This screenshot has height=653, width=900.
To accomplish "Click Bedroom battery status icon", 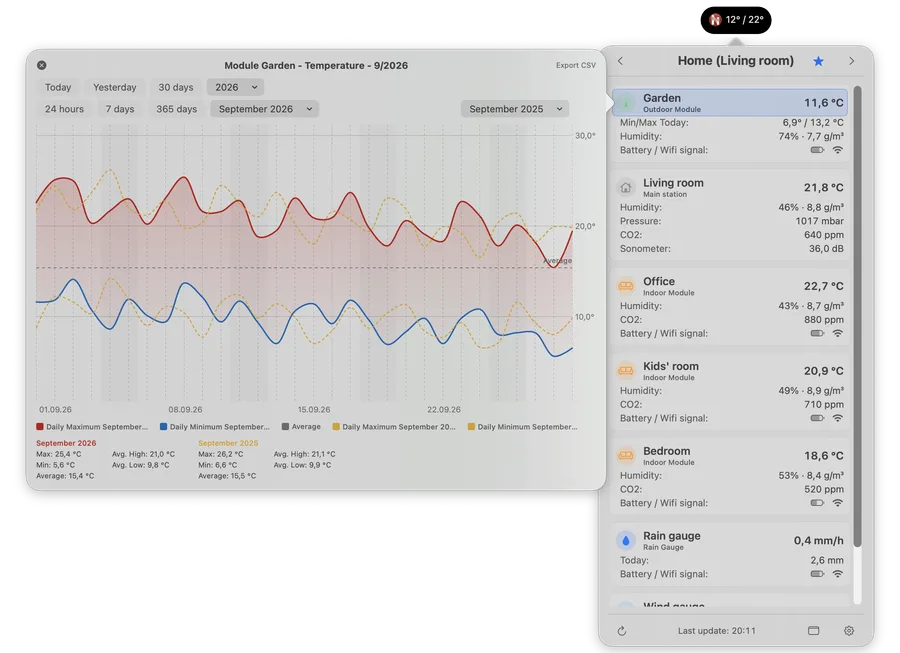I will 817,503.
